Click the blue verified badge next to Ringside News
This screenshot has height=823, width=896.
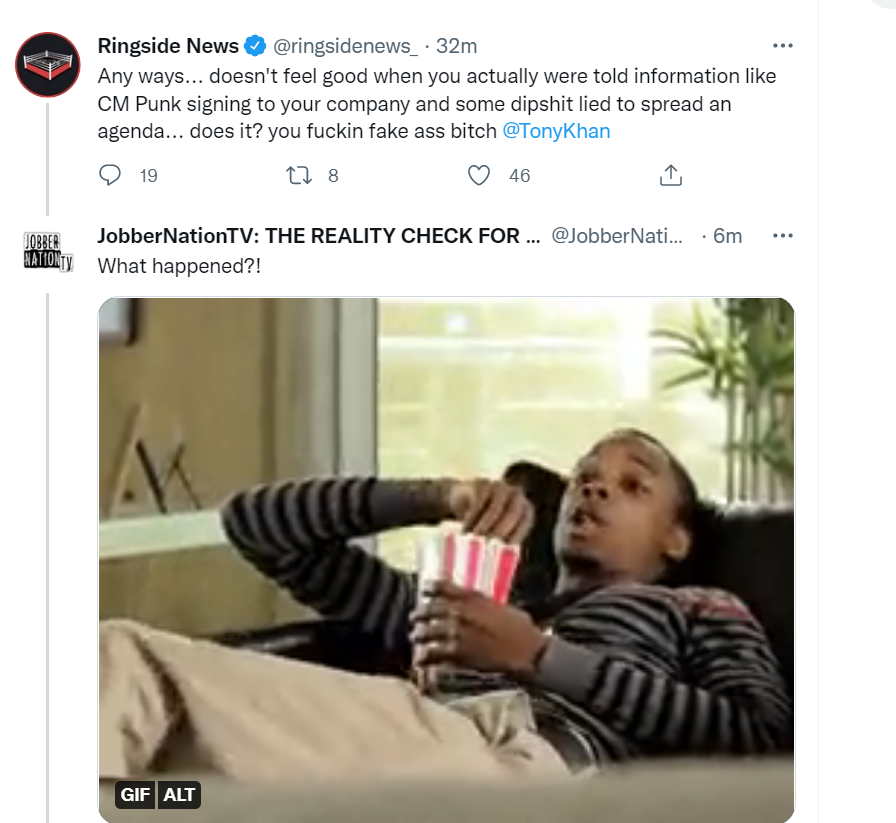[255, 46]
